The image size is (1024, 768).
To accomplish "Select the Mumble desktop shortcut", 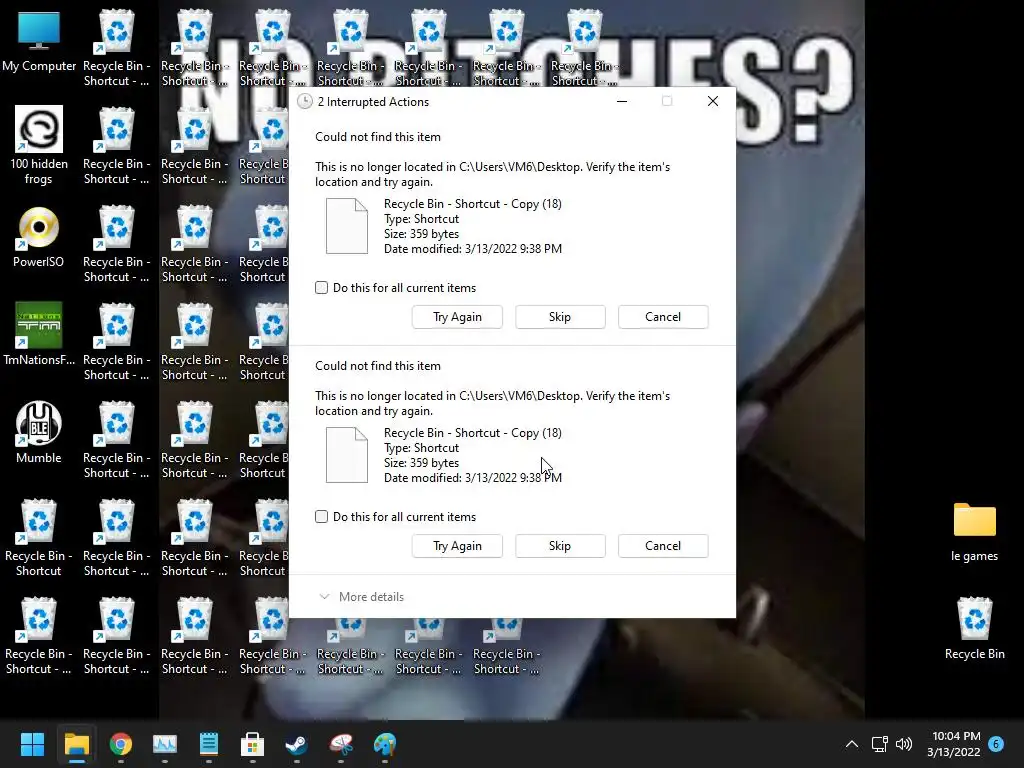I will (39, 432).
